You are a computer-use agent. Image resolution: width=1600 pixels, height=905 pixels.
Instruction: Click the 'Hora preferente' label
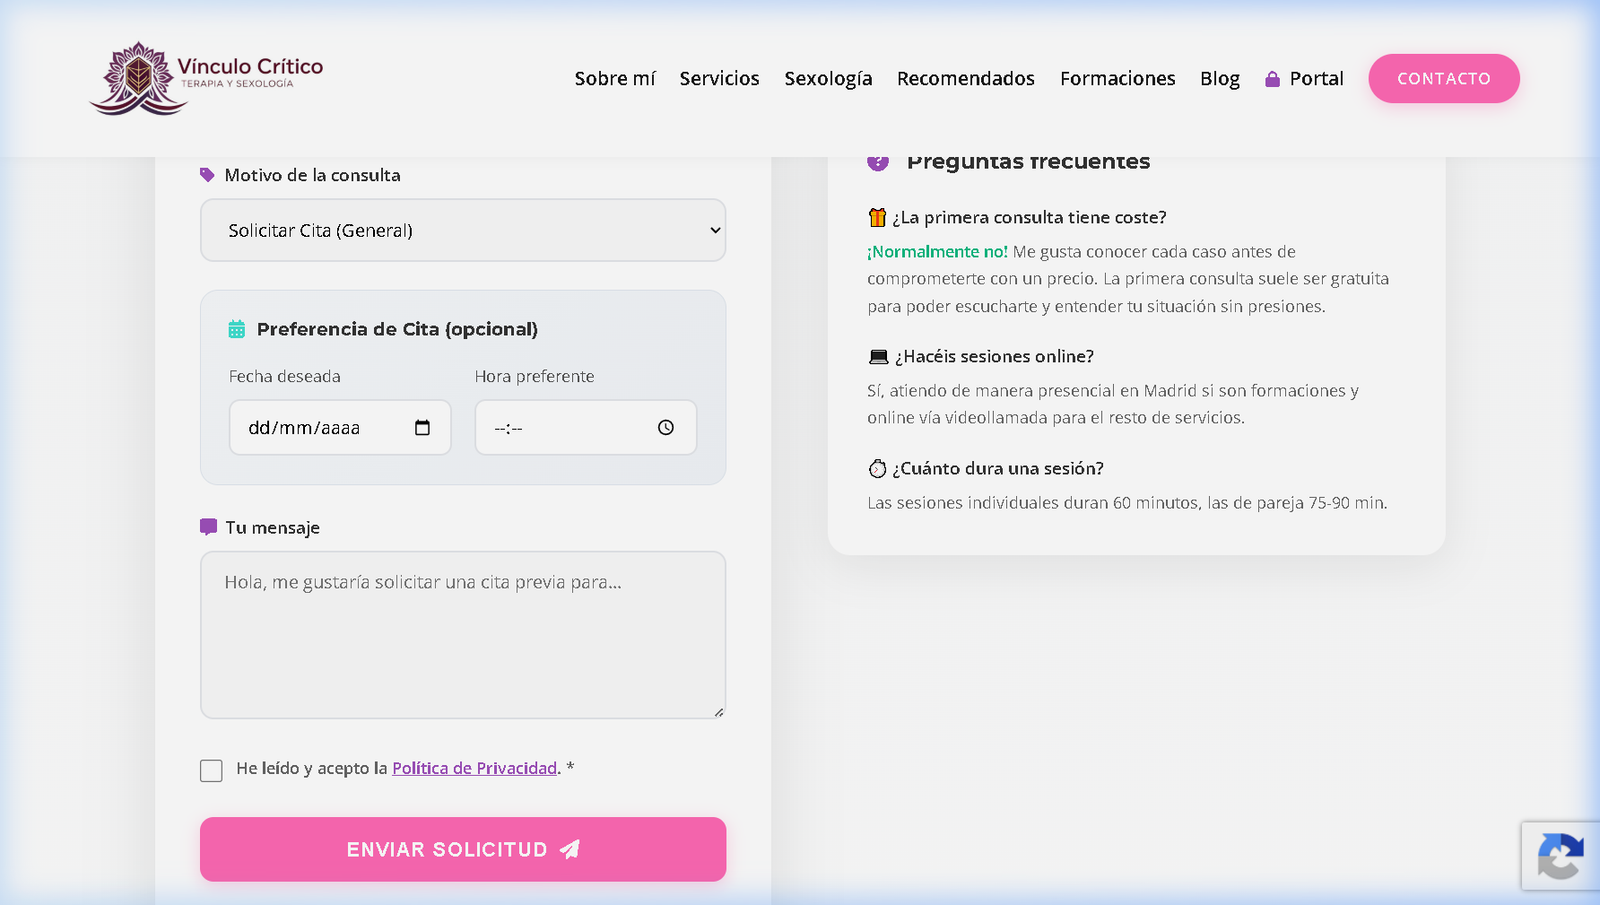pyautogui.click(x=534, y=376)
